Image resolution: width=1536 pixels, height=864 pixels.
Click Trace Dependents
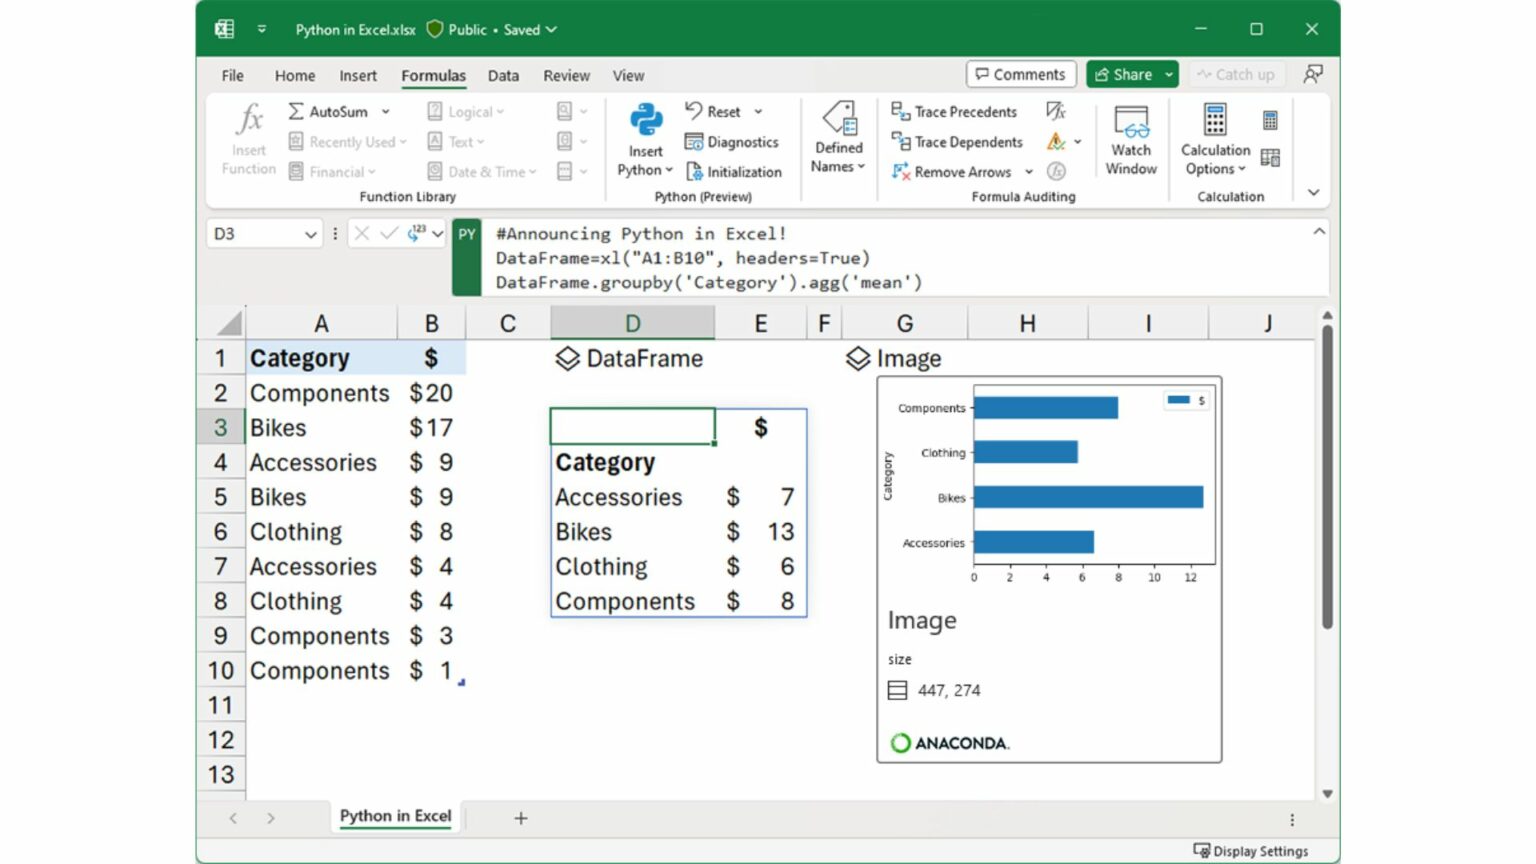(956, 142)
